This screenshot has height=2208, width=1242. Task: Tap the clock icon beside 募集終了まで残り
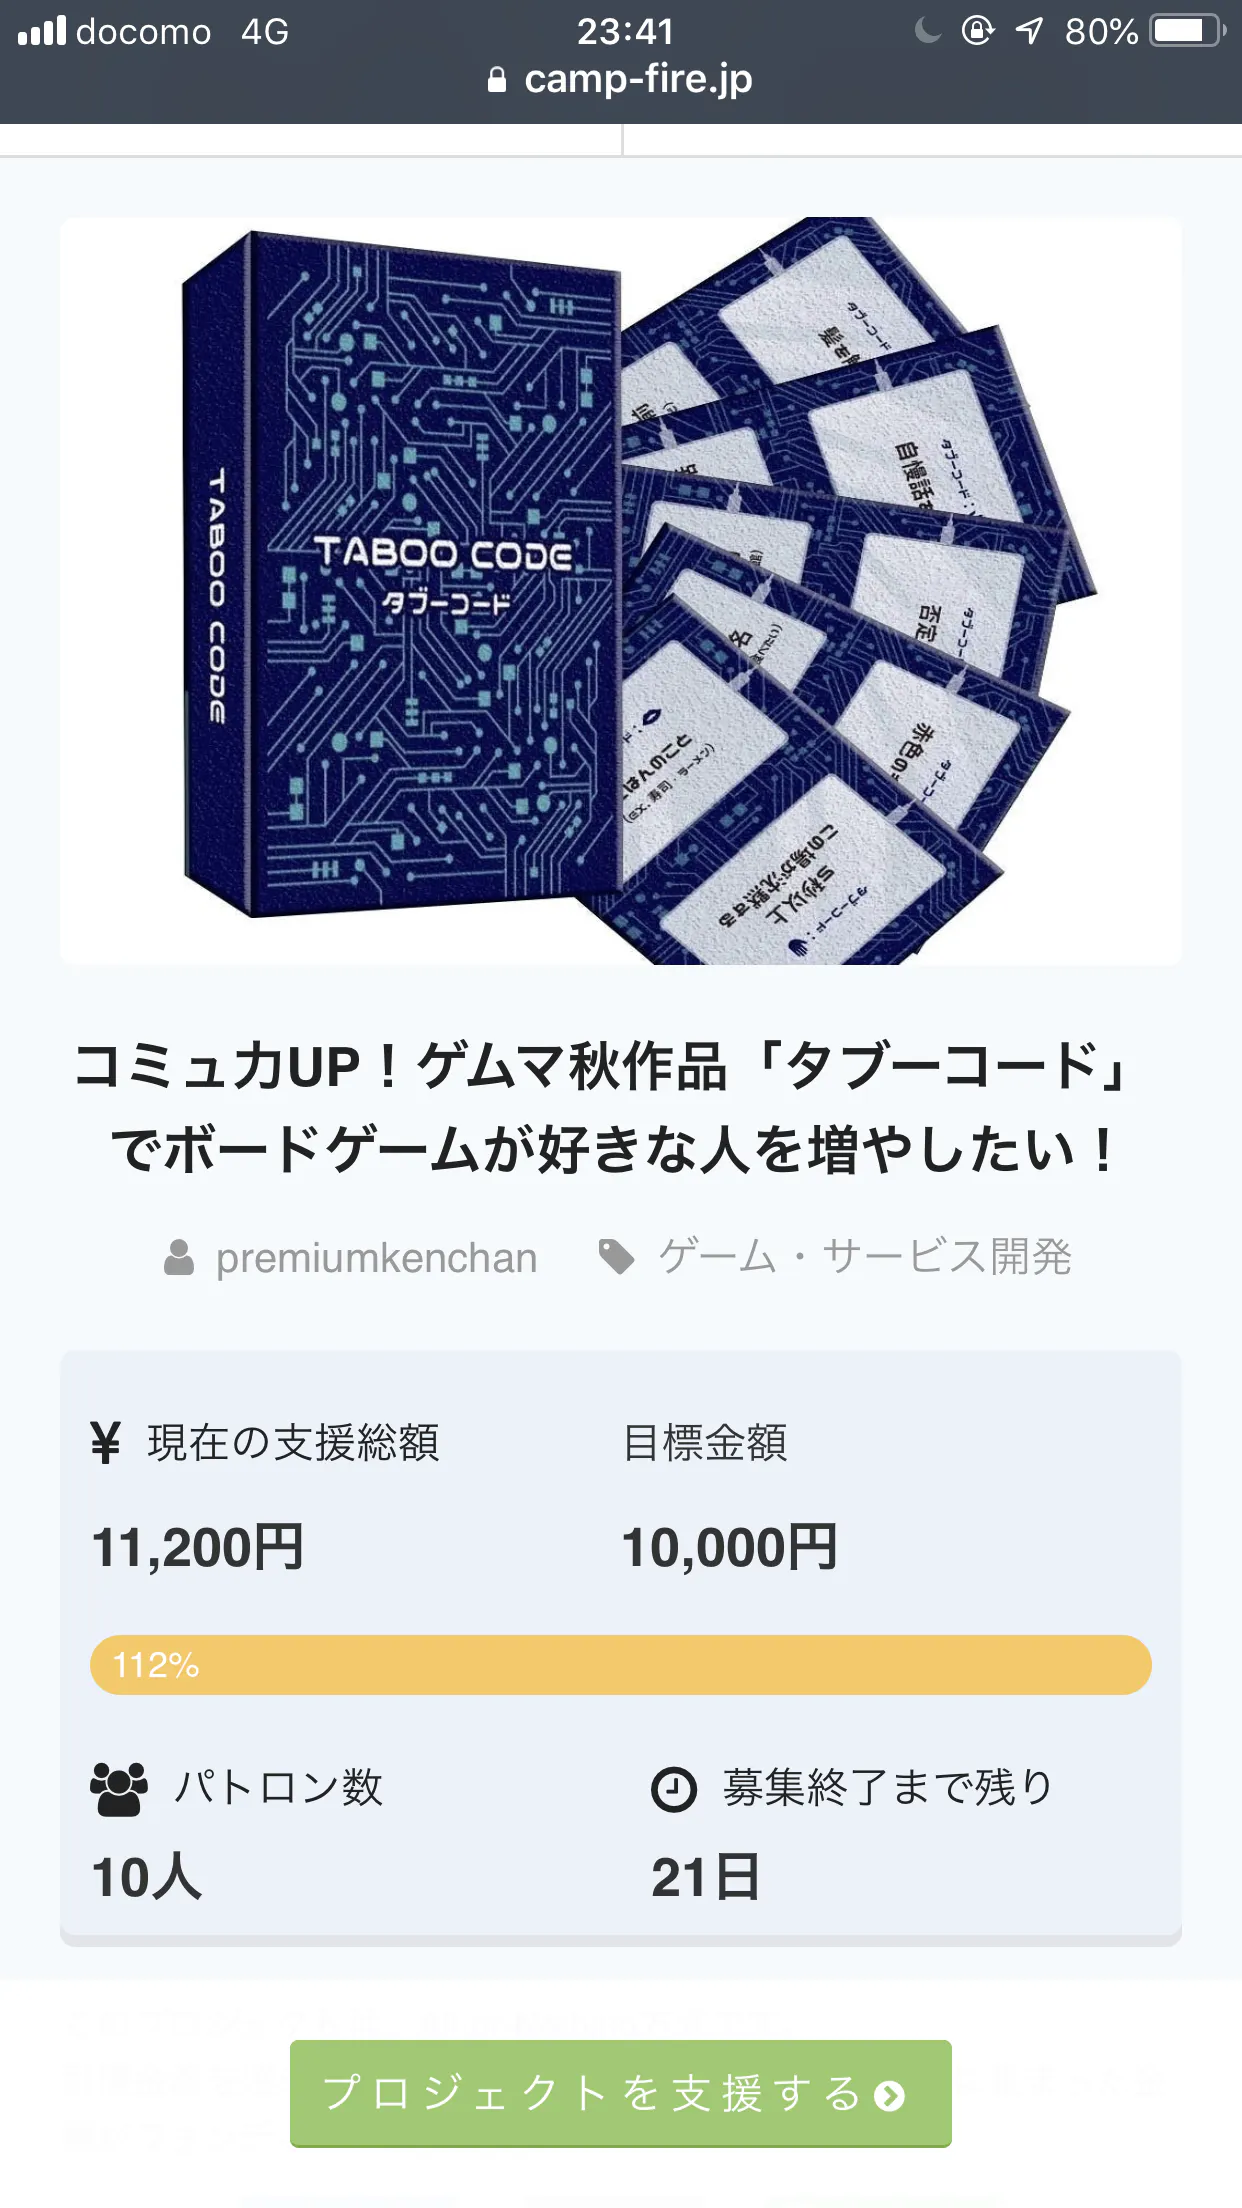pyautogui.click(x=674, y=1789)
